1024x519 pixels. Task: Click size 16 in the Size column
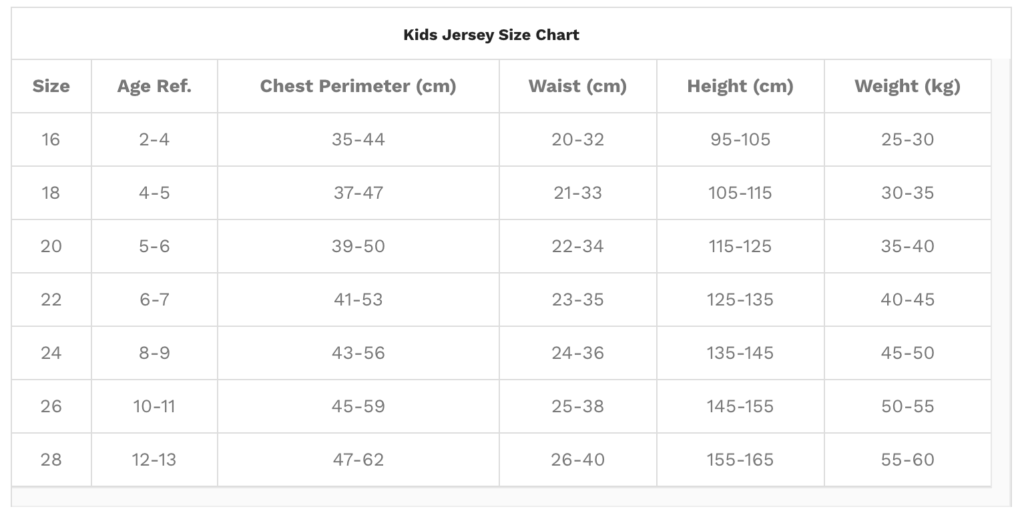click(x=51, y=140)
